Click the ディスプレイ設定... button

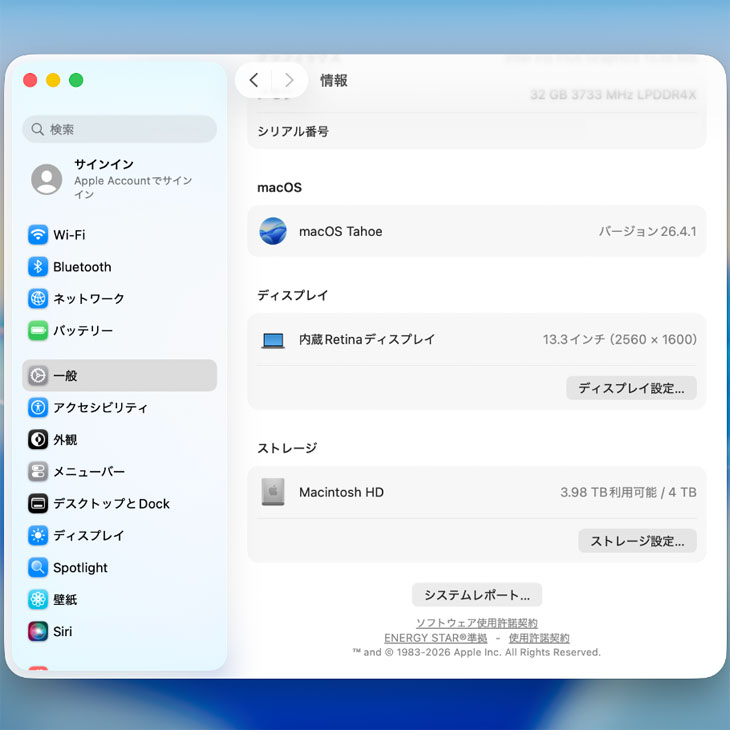pos(631,388)
